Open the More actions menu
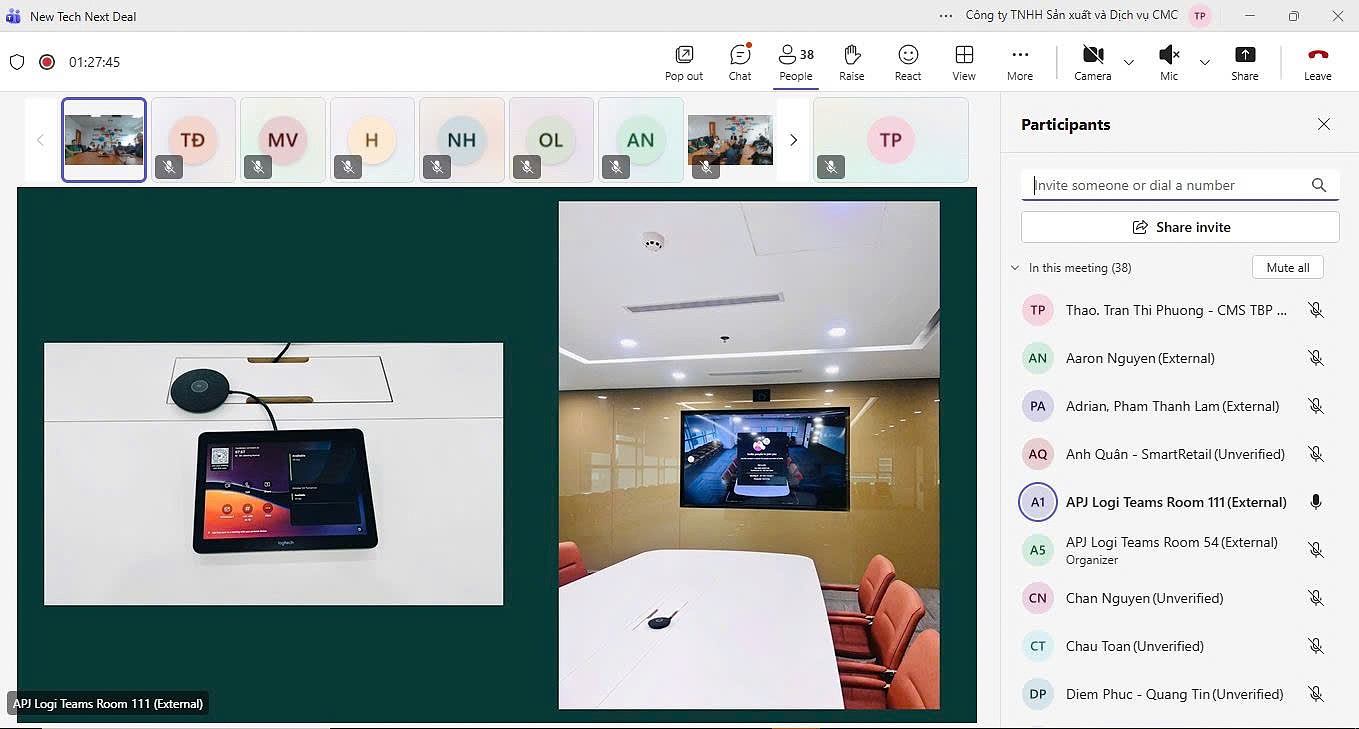Screen dimensions: 1359x729 point(1020,62)
